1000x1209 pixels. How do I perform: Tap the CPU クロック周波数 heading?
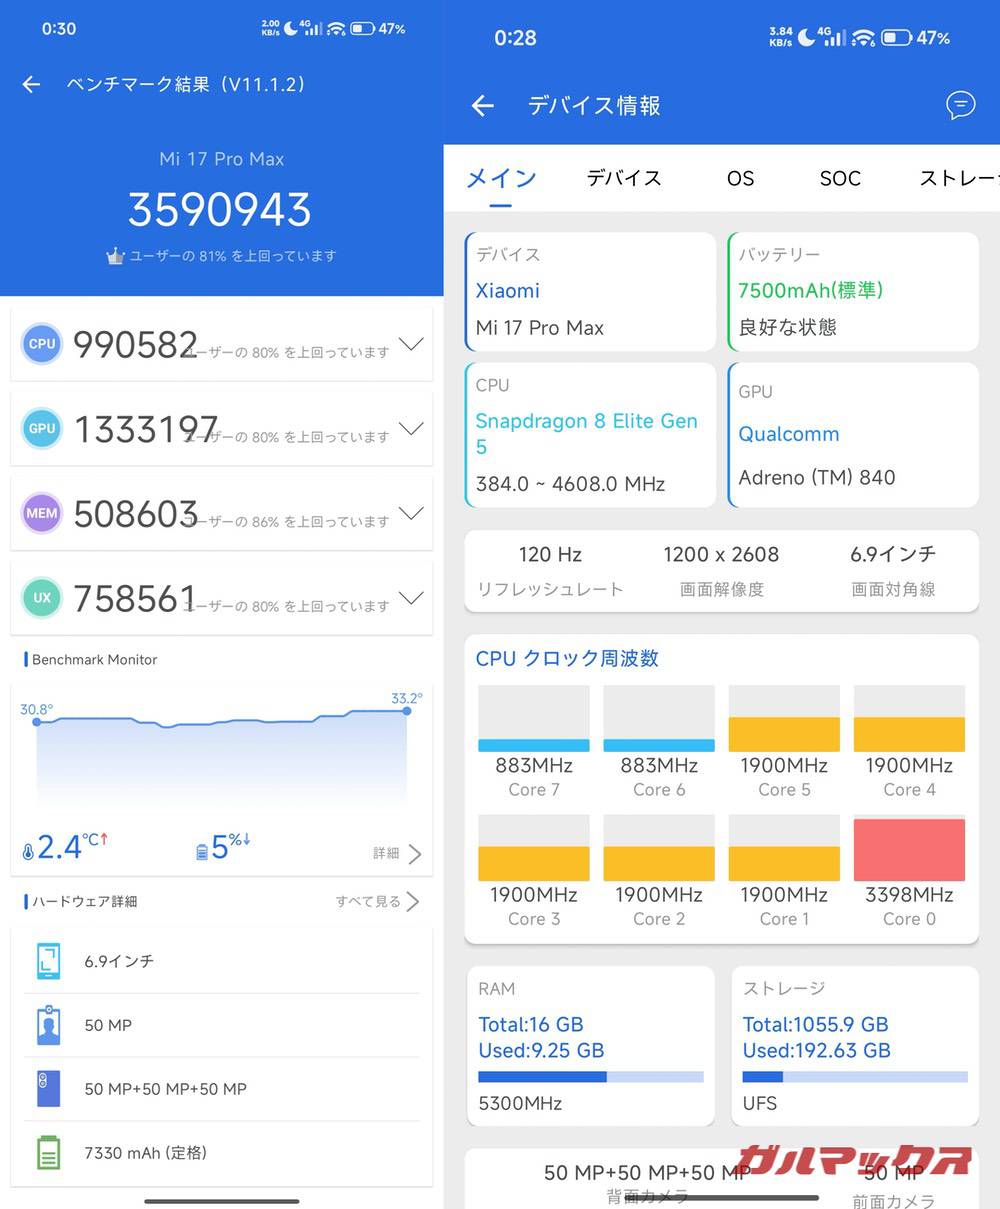(x=567, y=658)
